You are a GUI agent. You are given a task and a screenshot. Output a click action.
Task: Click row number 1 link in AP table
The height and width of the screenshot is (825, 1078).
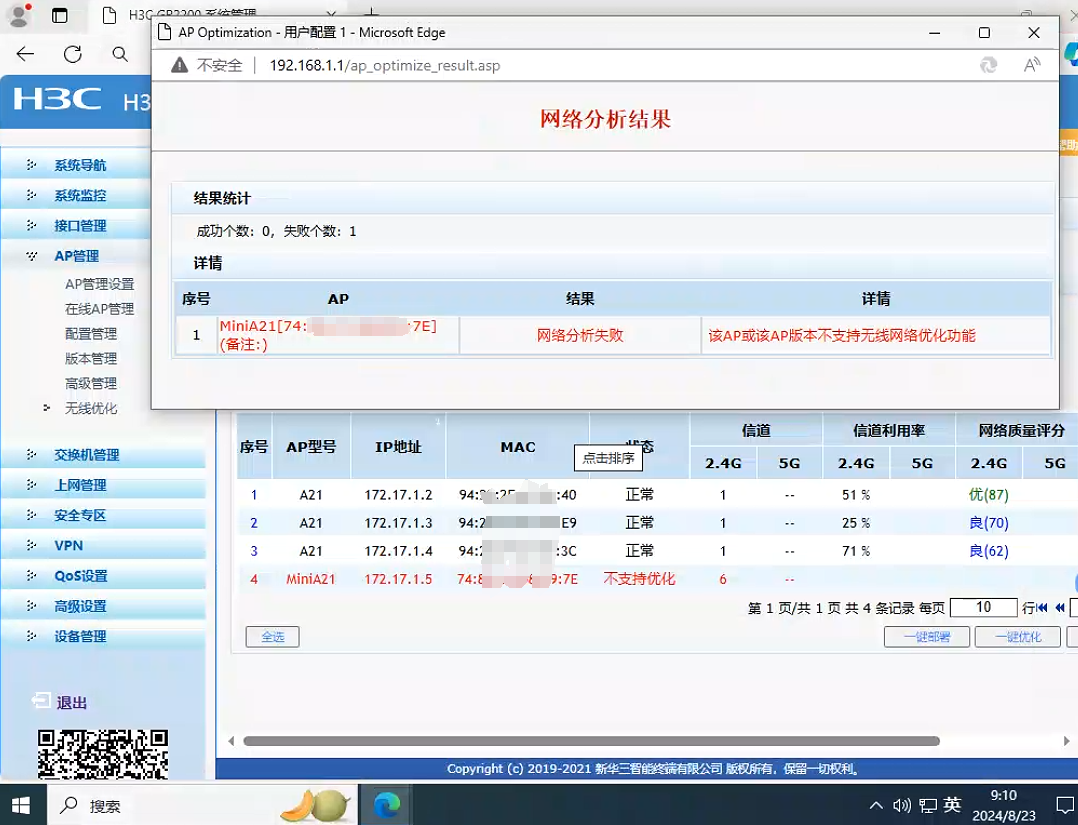pos(254,494)
